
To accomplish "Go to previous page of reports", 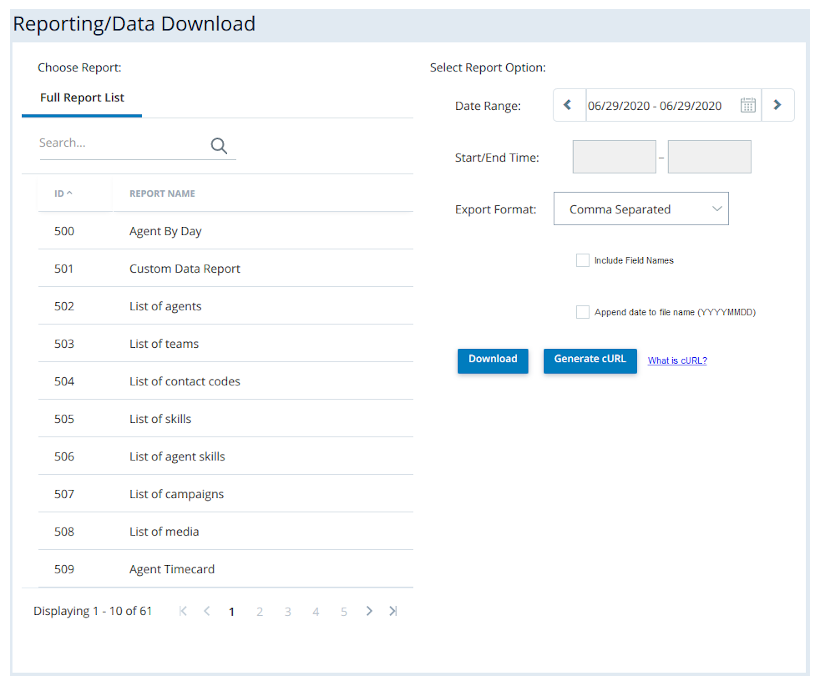I will coord(207,611).
